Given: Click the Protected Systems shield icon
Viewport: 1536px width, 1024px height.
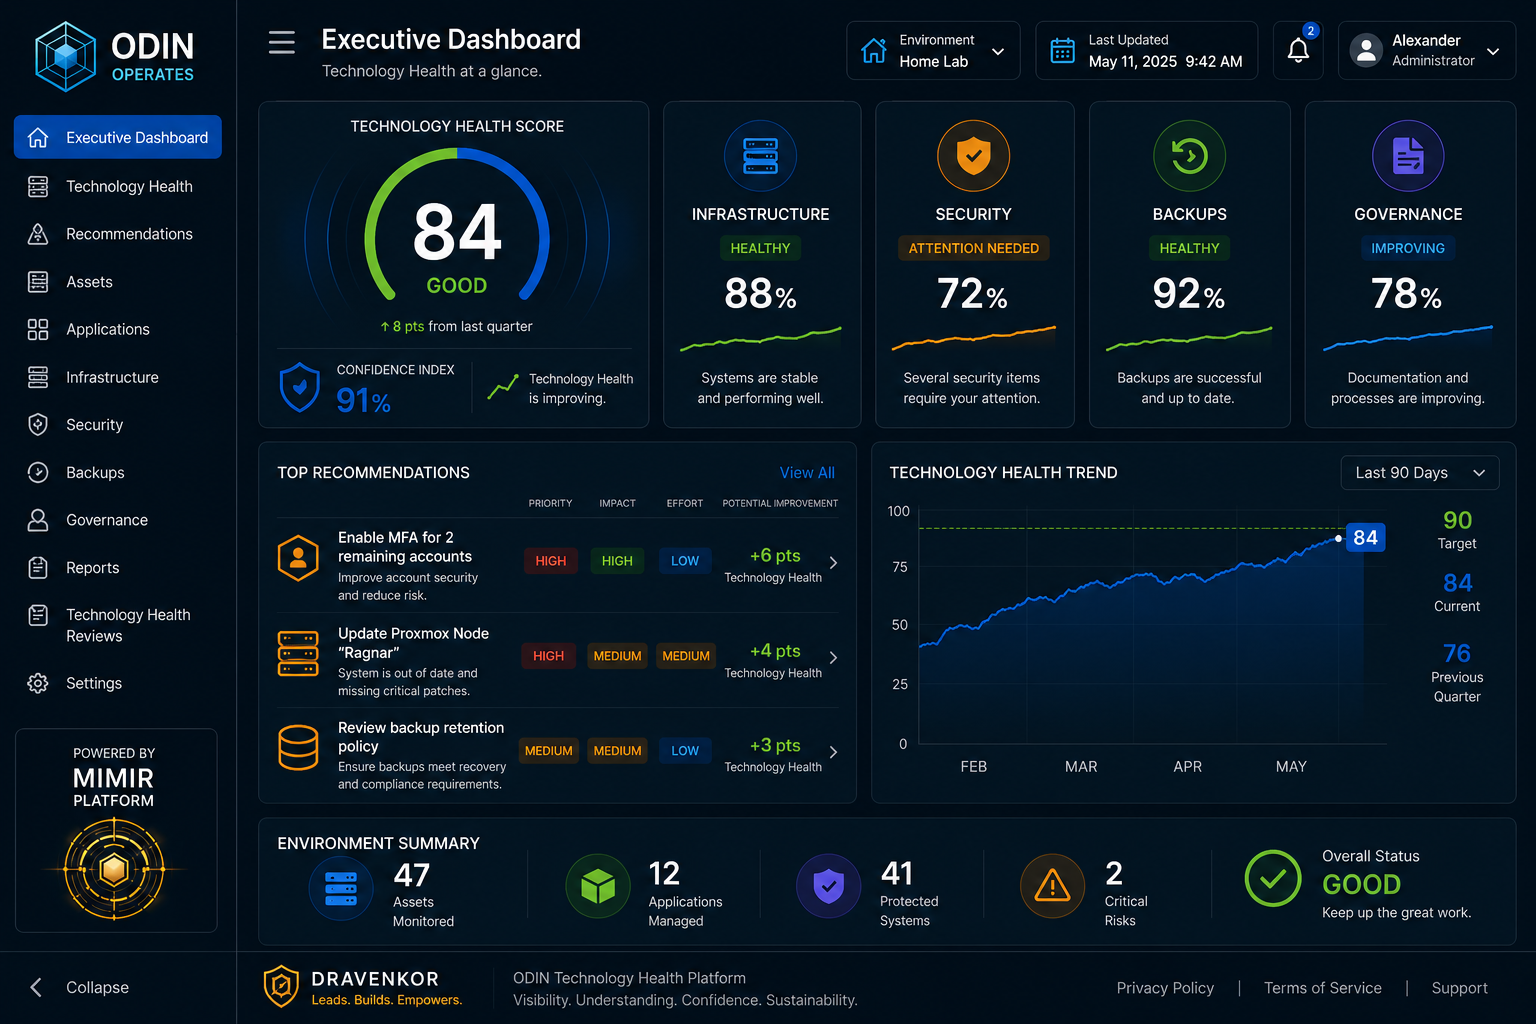Looking at the screenshot, I should [828, 886].
